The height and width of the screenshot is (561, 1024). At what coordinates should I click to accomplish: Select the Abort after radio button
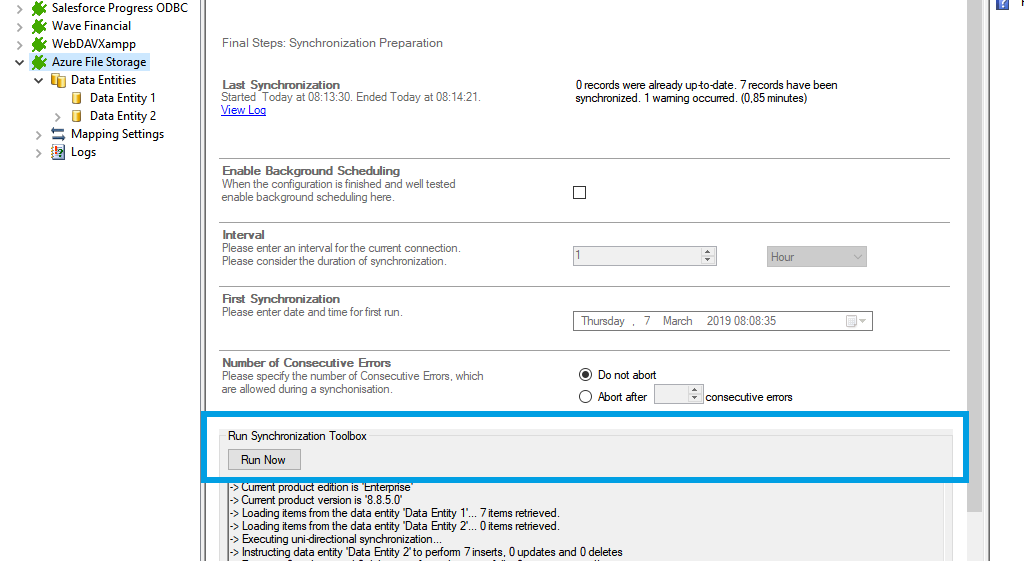point(586,397)
